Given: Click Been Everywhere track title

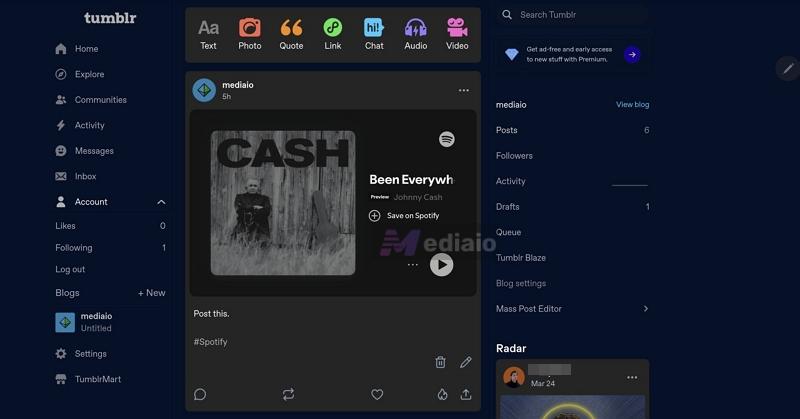Looking at the screenshot, I should point(411,180).
